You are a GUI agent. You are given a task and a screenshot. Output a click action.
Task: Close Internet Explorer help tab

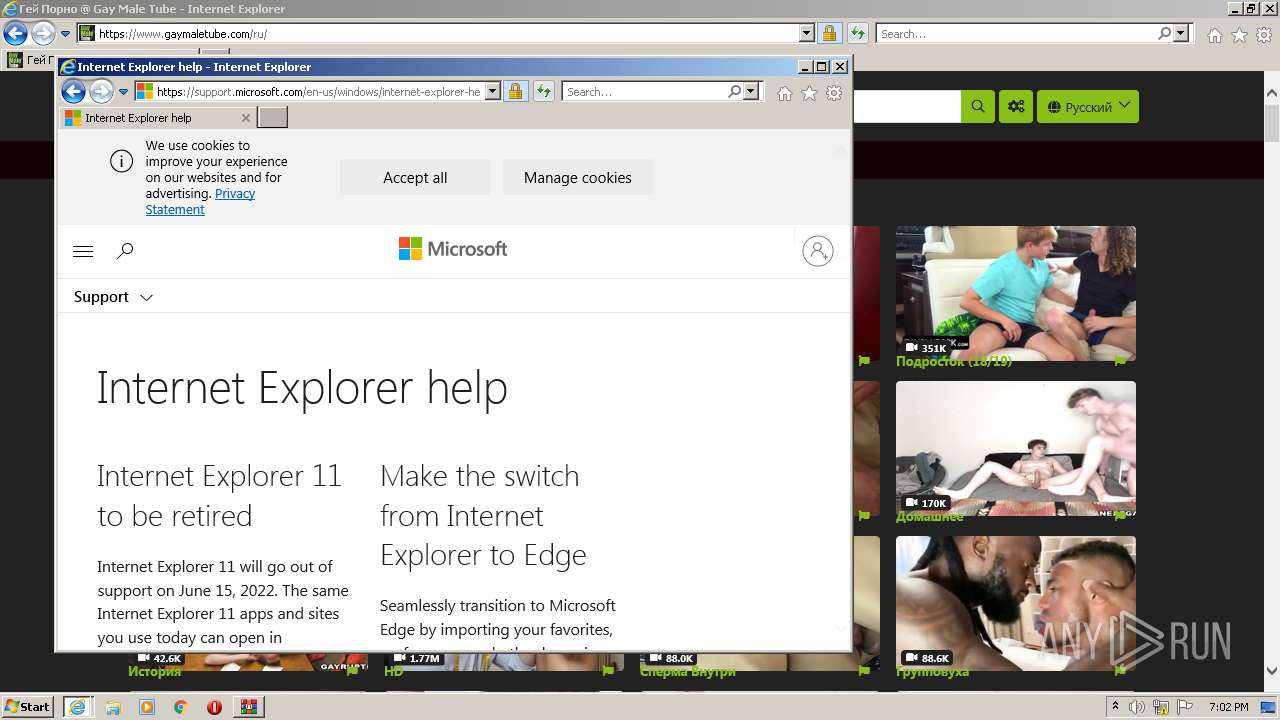[246, 118]
